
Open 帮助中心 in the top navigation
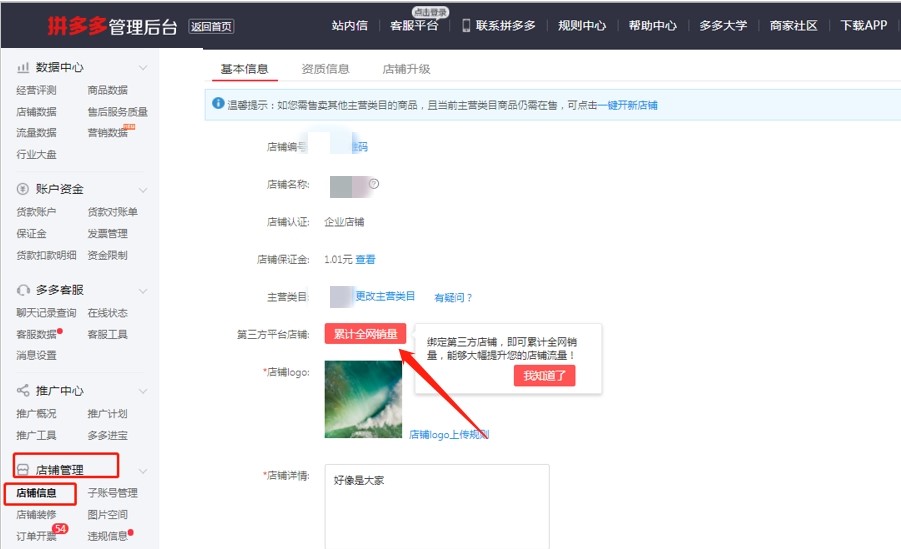click(652, 26)
